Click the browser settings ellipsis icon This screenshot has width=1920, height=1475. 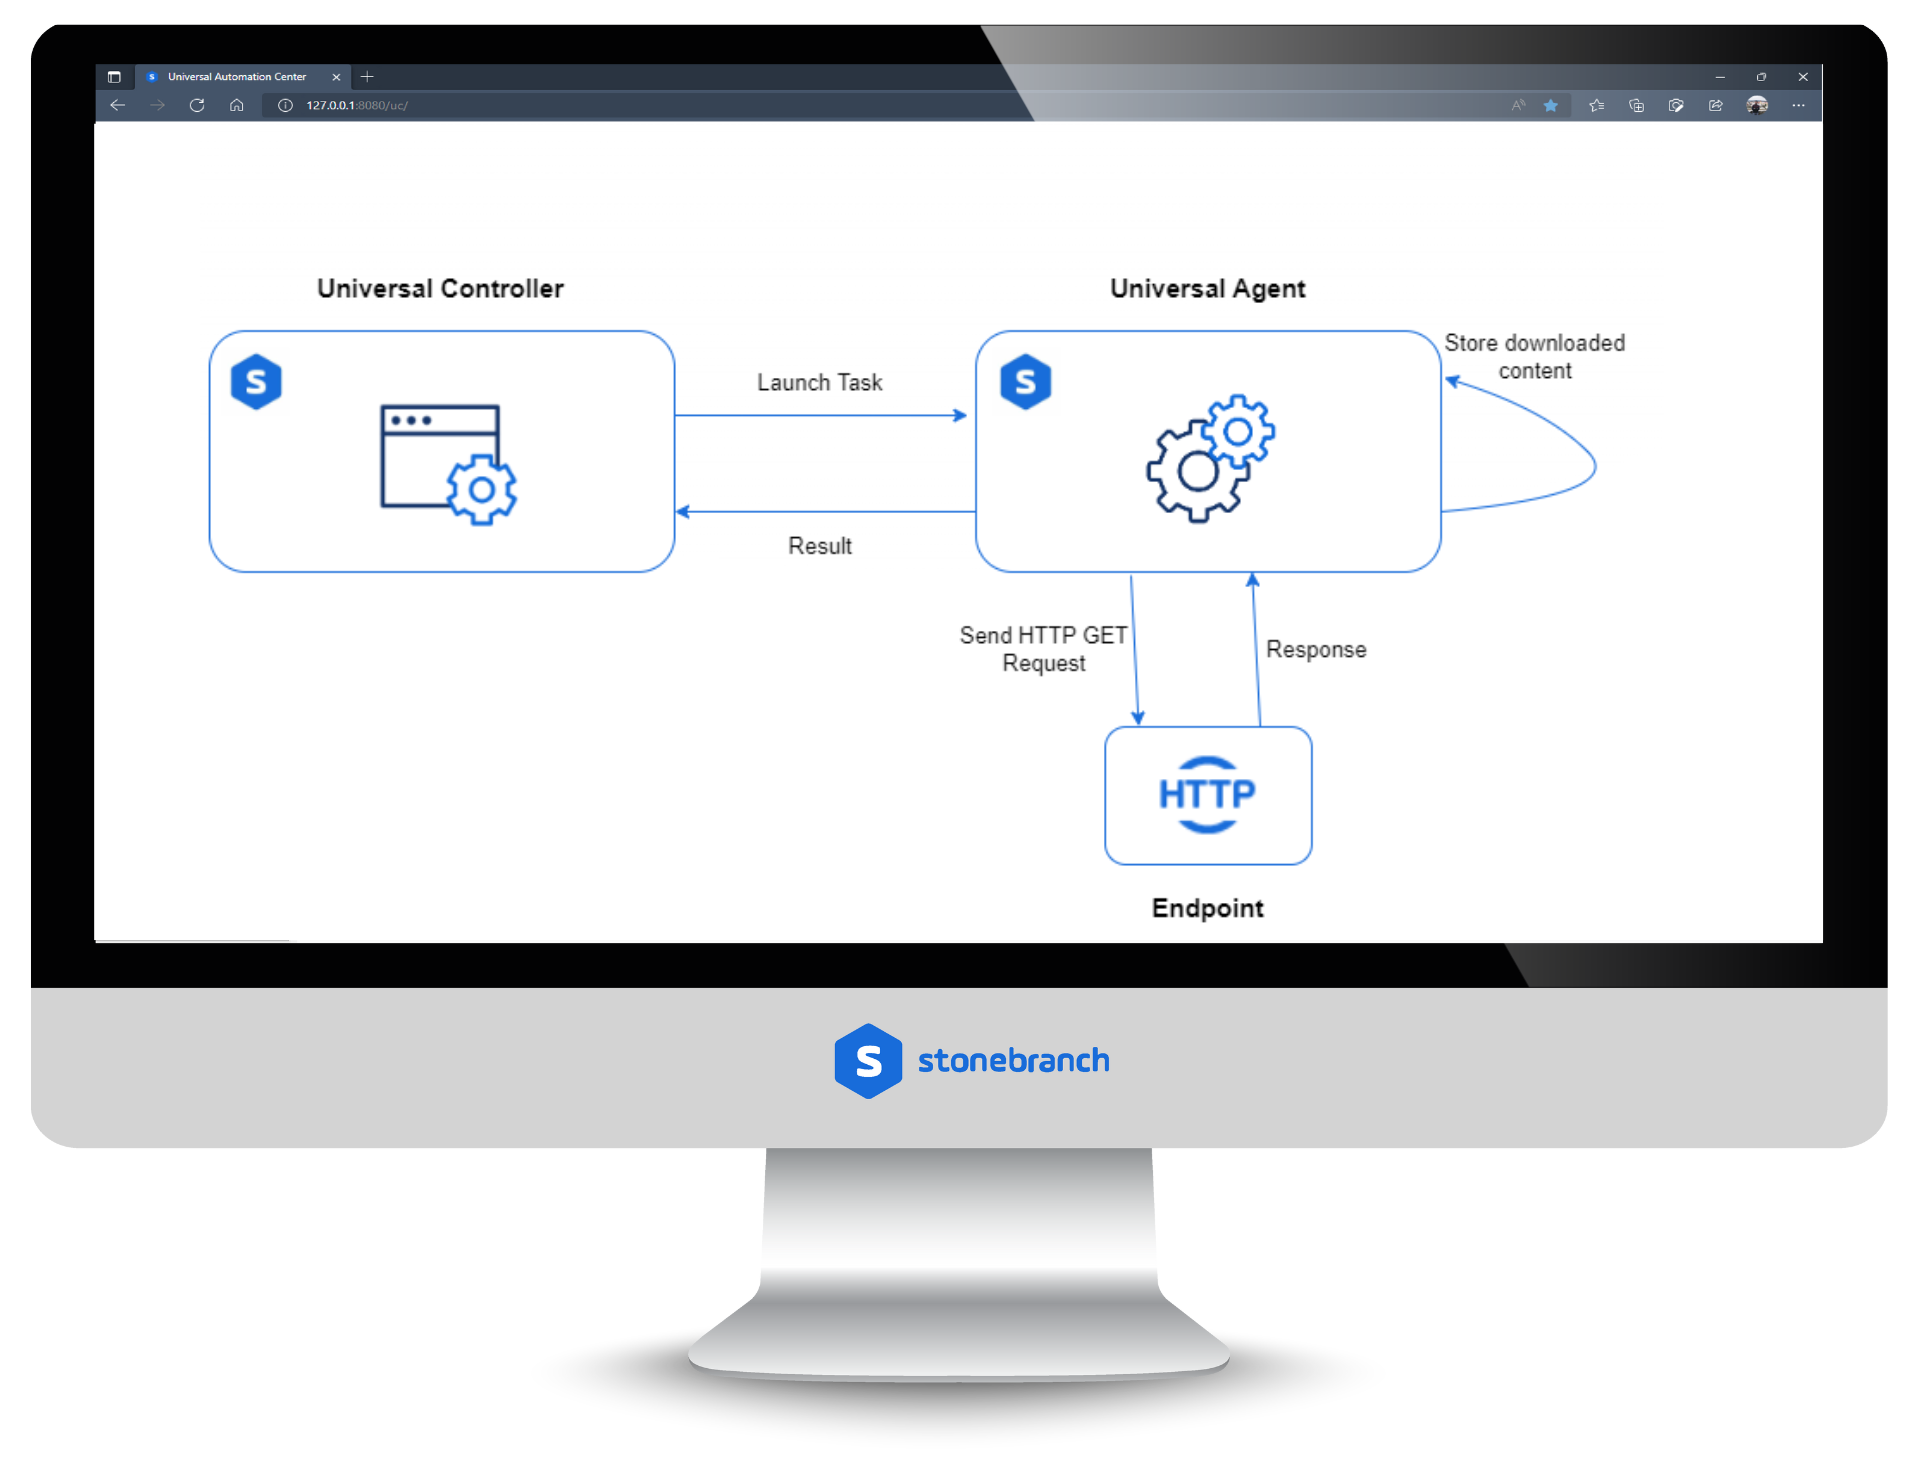pos(1808,104)
